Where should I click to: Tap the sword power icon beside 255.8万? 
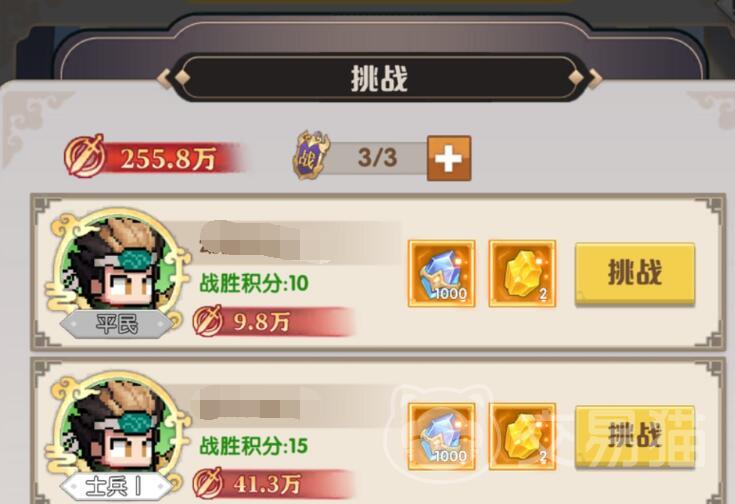point(85,156)
